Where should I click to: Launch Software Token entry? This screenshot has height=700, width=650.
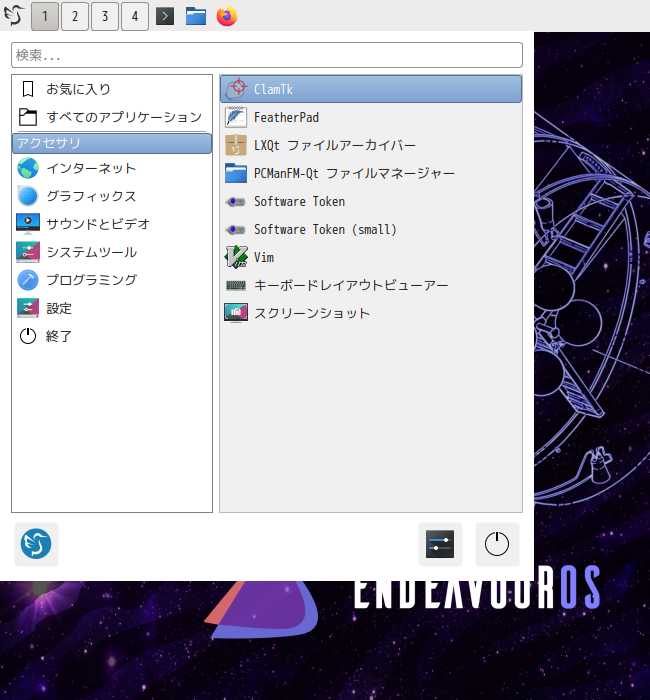(x=371, y=201)
